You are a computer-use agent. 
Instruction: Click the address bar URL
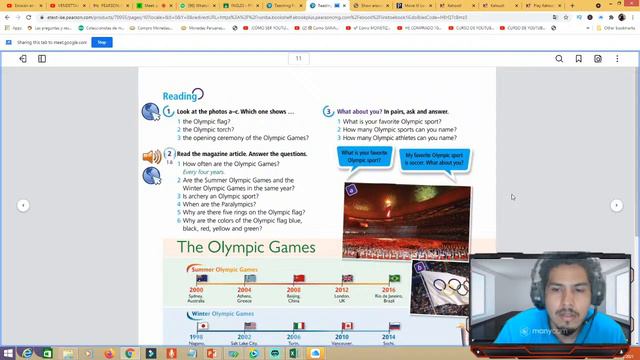(x=257, y=18)
